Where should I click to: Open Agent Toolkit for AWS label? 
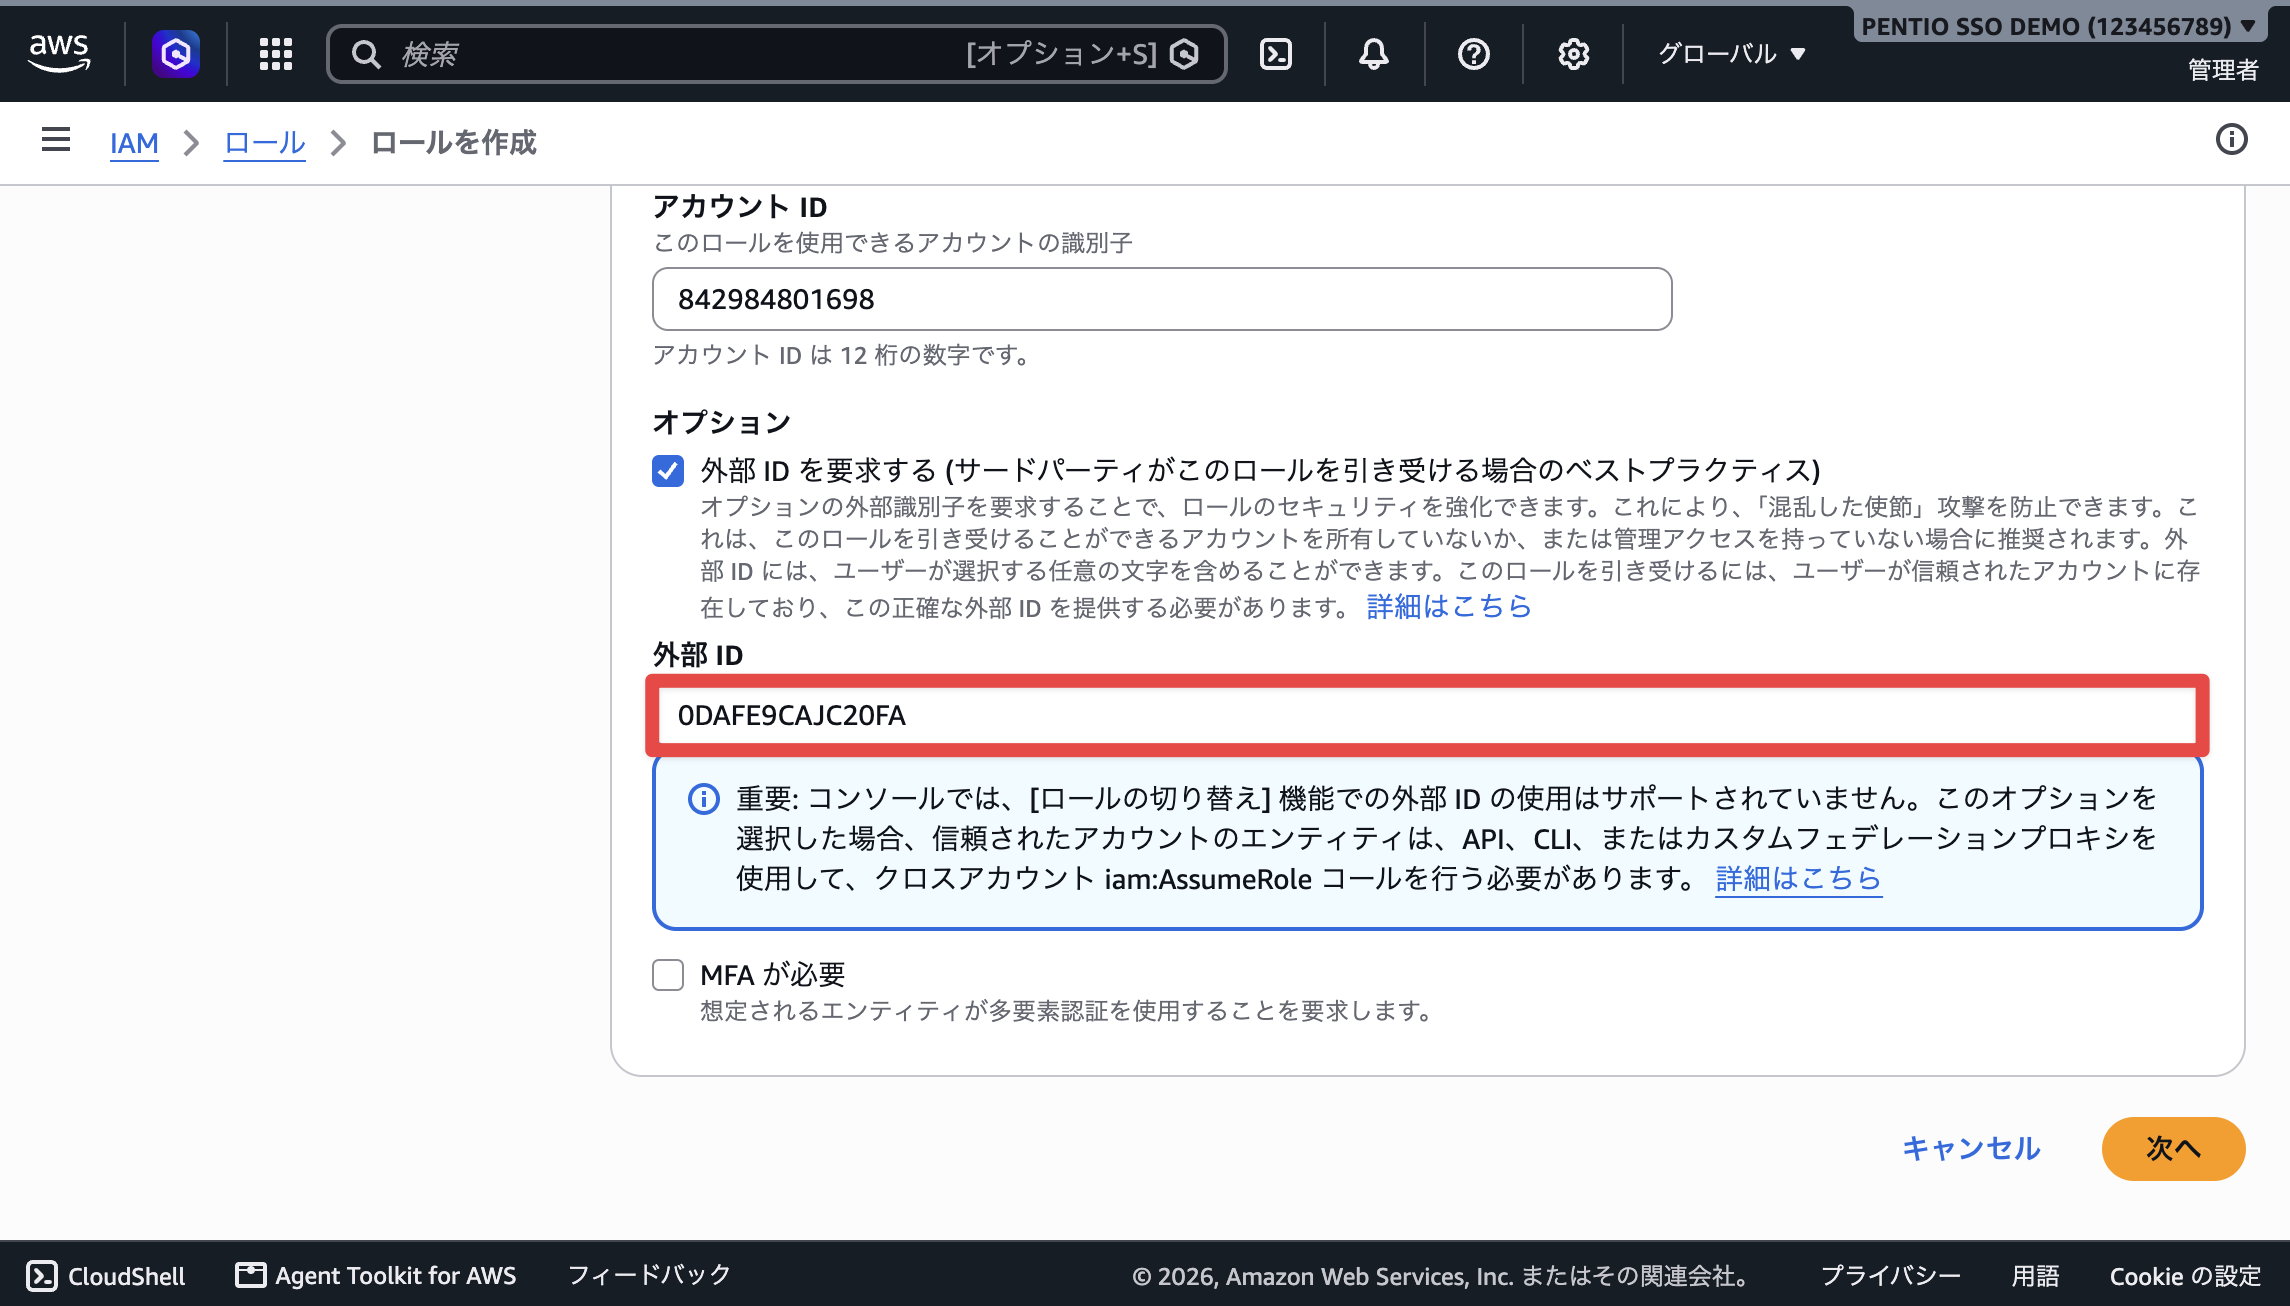[x=396, y=1276]
